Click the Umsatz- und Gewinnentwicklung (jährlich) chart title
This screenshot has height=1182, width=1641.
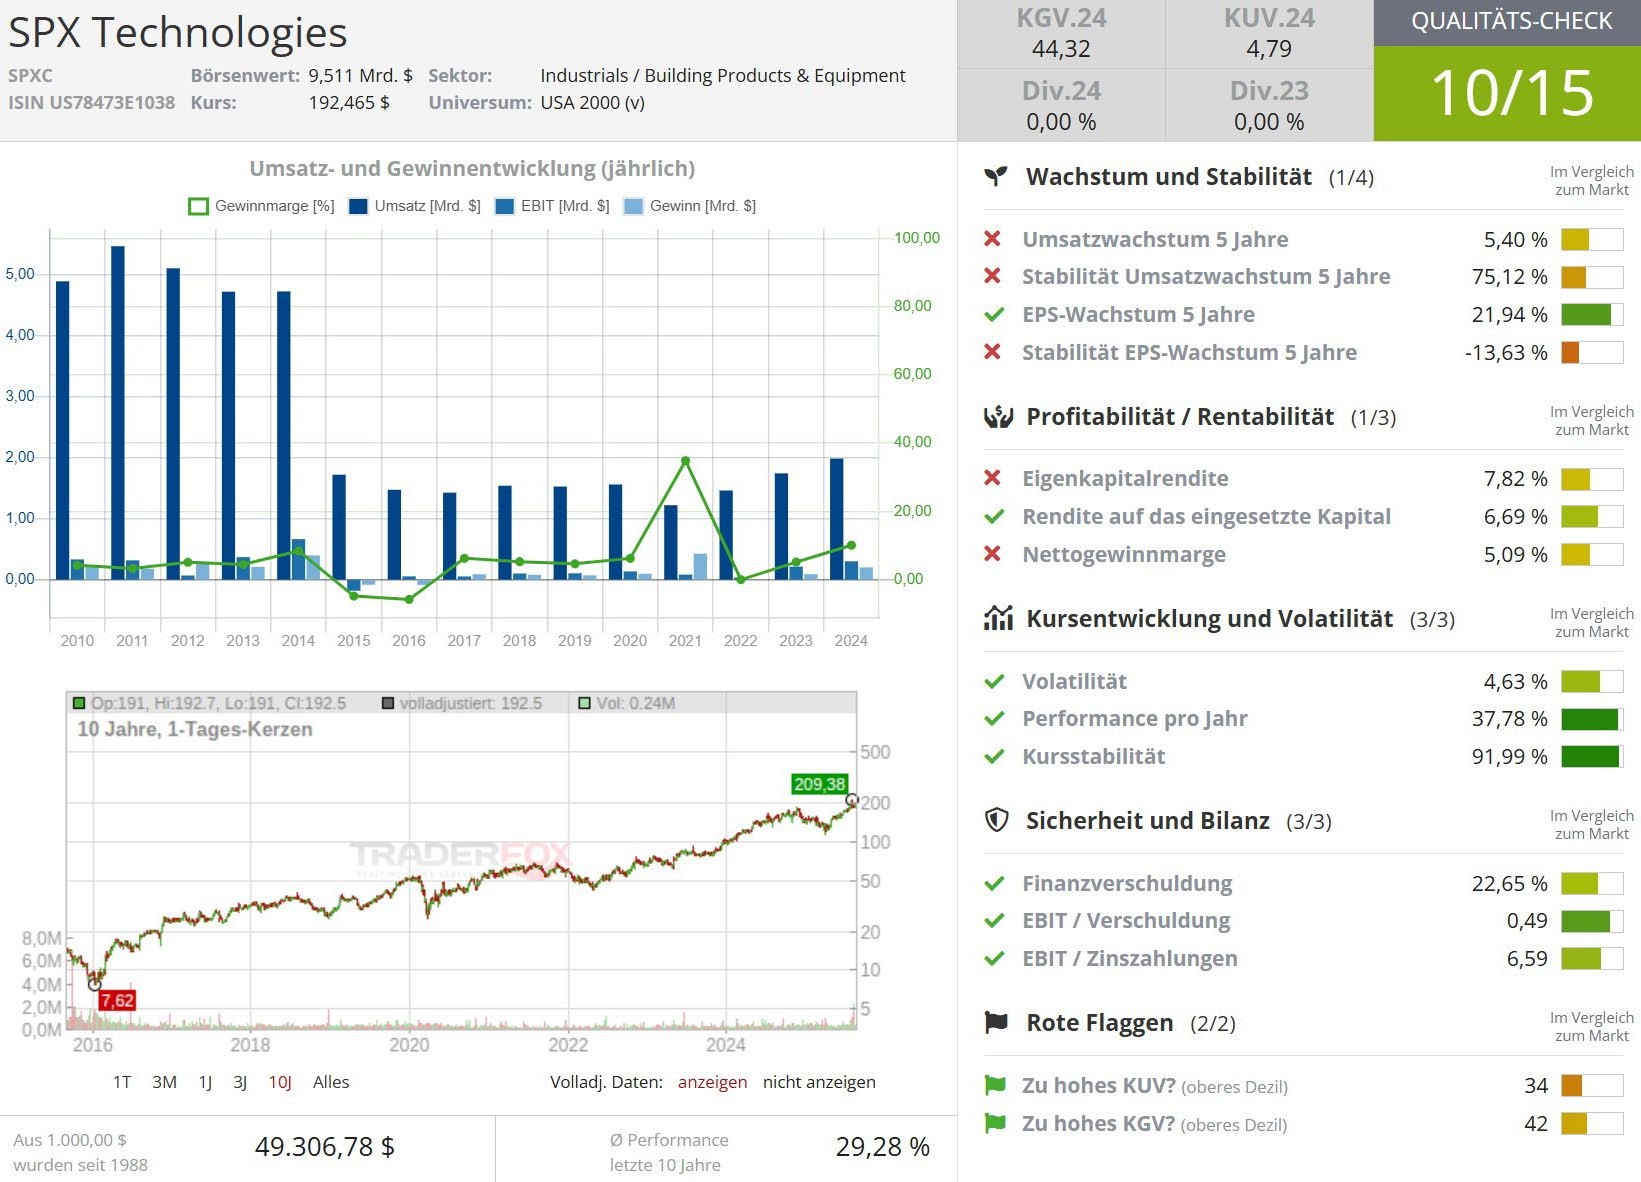point(472,168)
